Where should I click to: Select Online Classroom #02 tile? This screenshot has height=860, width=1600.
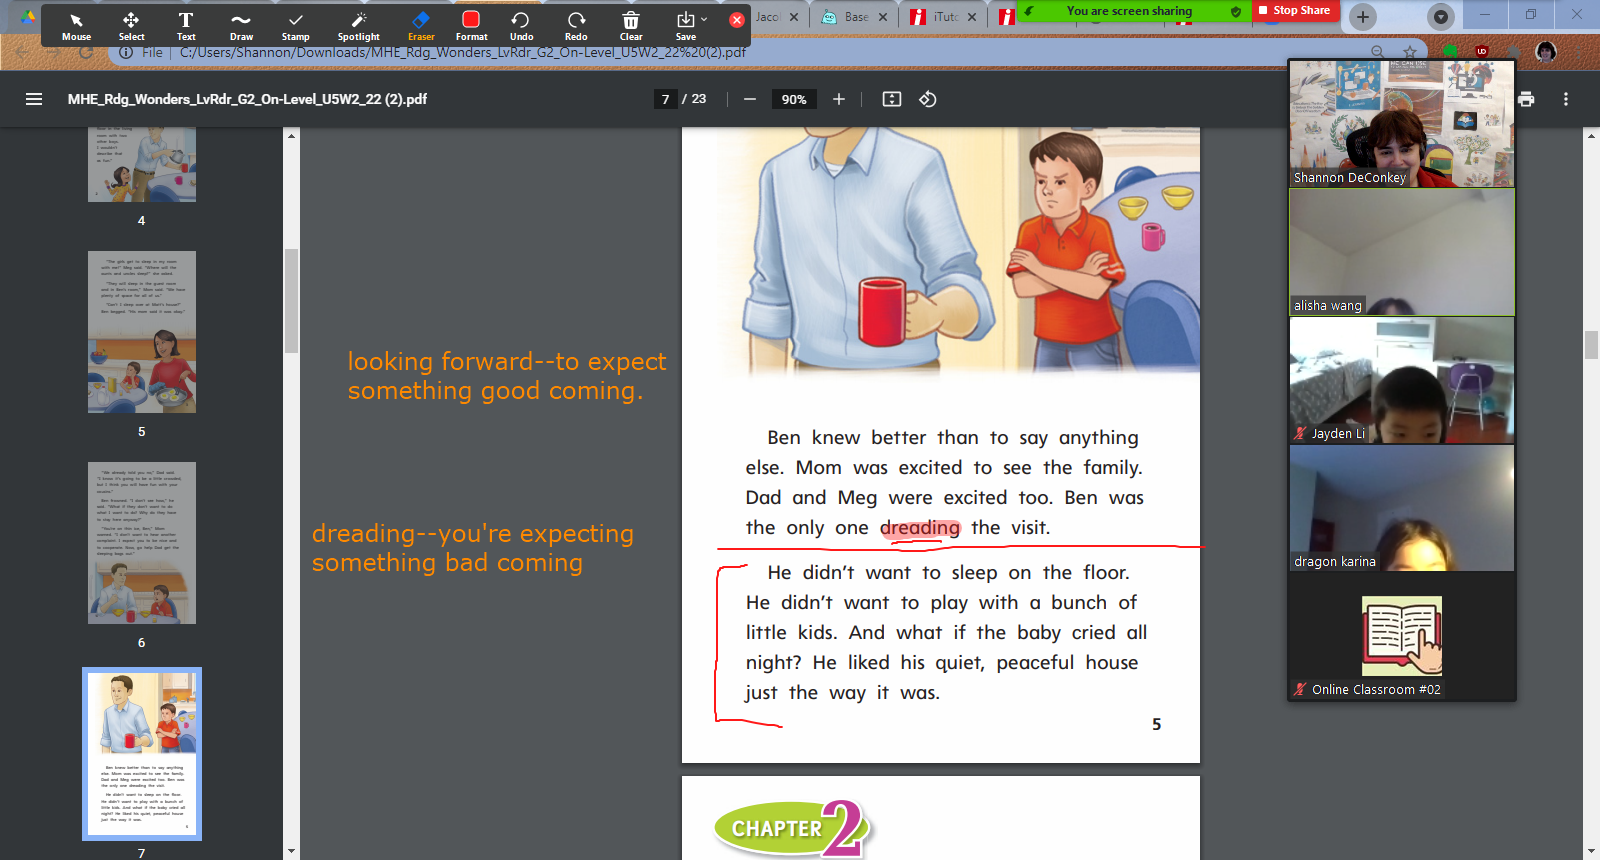tap(1402, 636)
